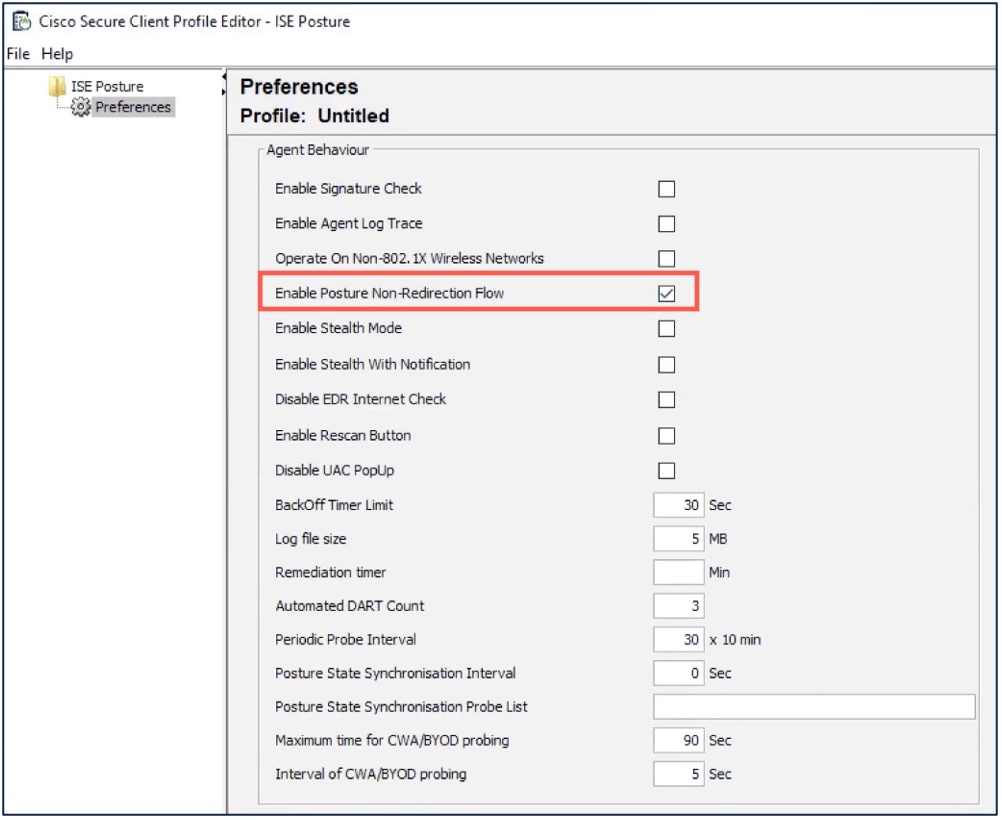Click the 'Automated DART Count' label
The image size is (1002, 820).
click(x=350, y=606)
